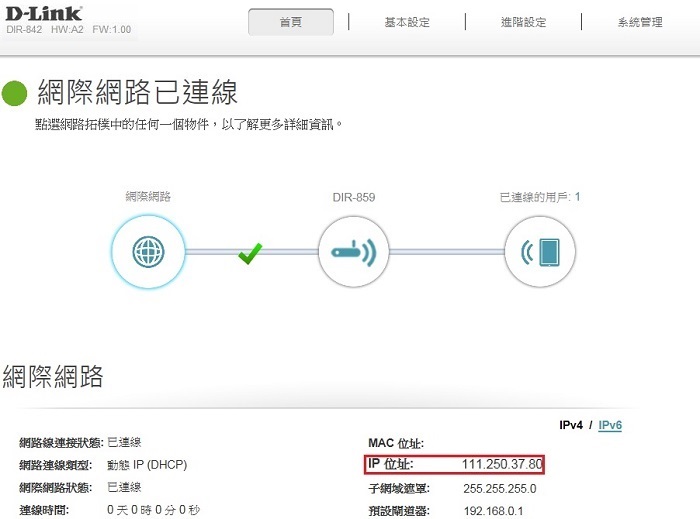Click the green checkmark connection indicator
This screenshot has height=519, width=700.
click(x=249, y=254)
